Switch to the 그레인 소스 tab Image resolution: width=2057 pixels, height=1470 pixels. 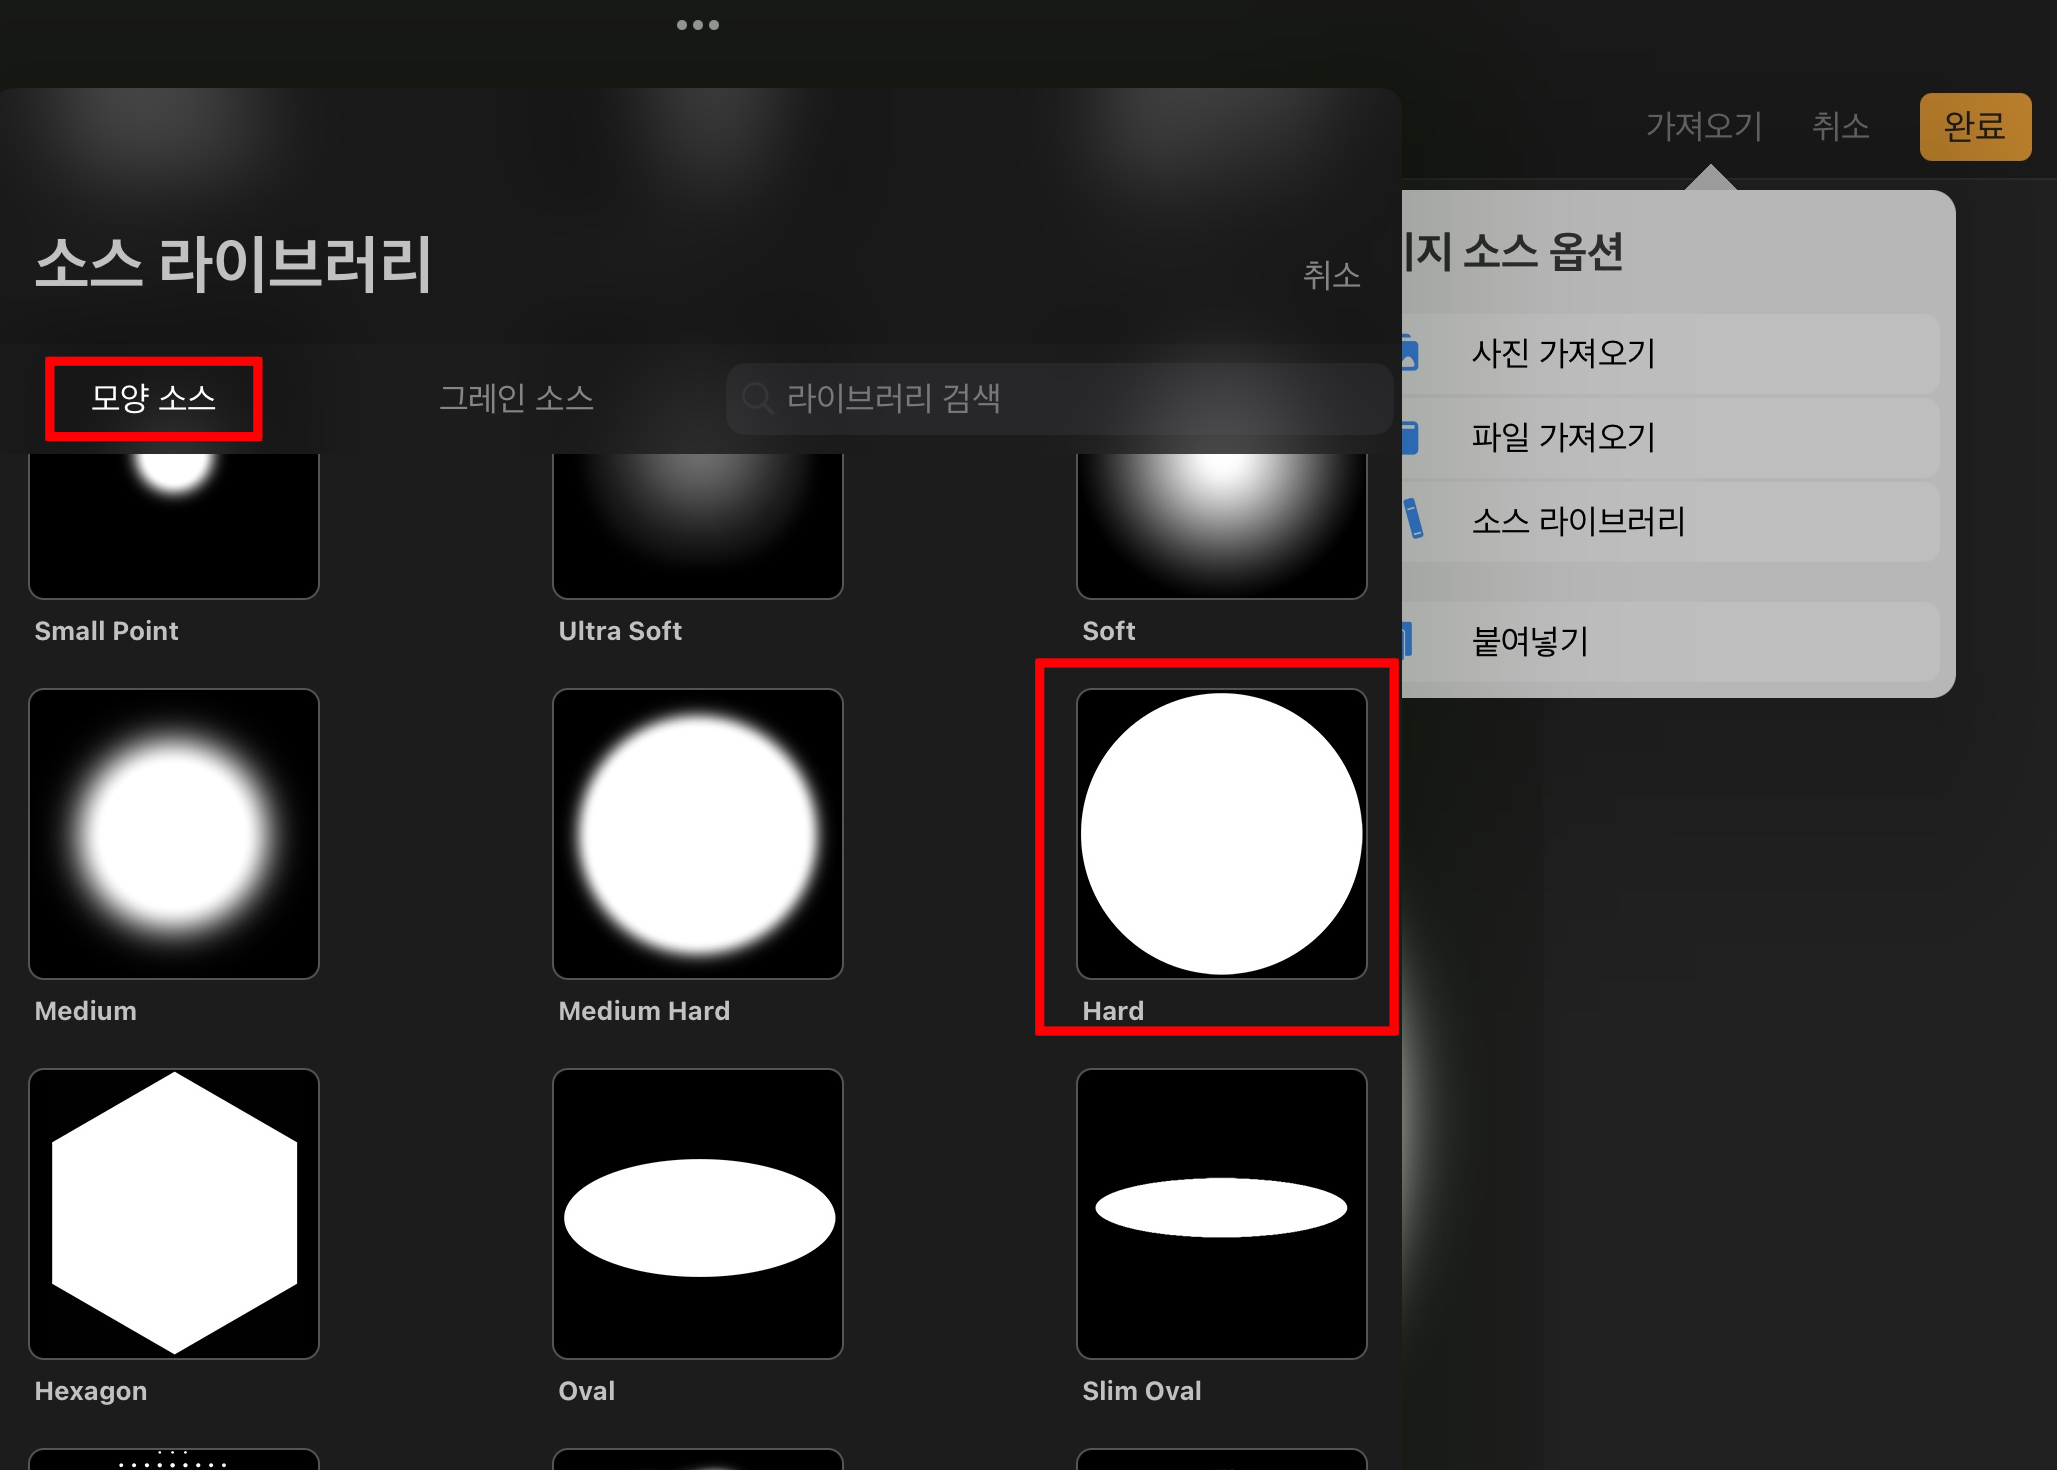(516, 398)
